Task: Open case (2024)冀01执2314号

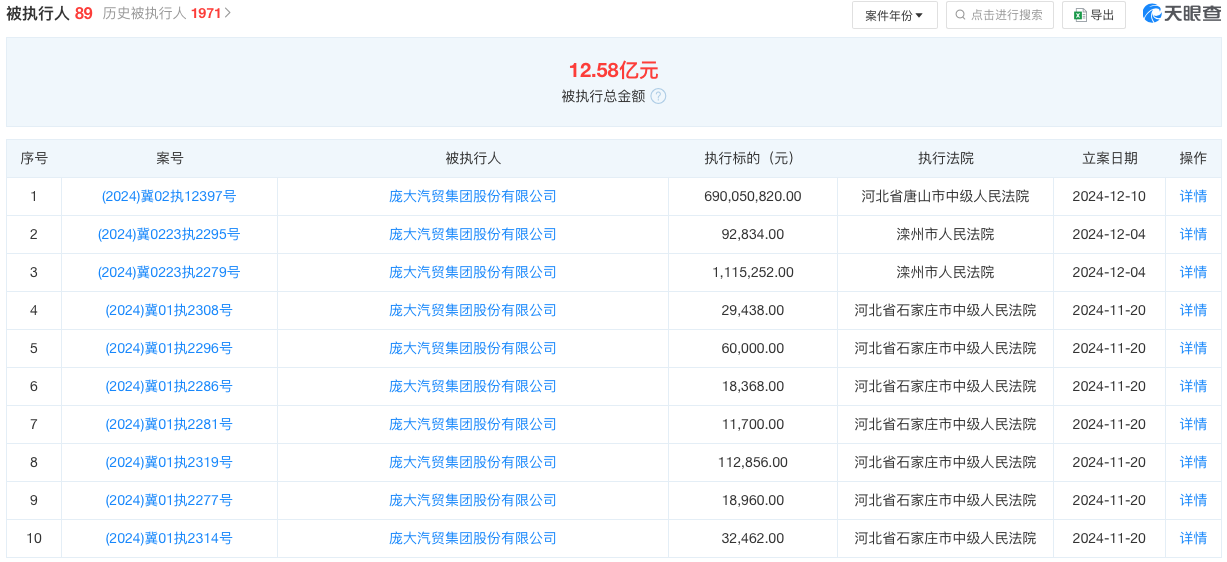Action: (x=169, y=539)
